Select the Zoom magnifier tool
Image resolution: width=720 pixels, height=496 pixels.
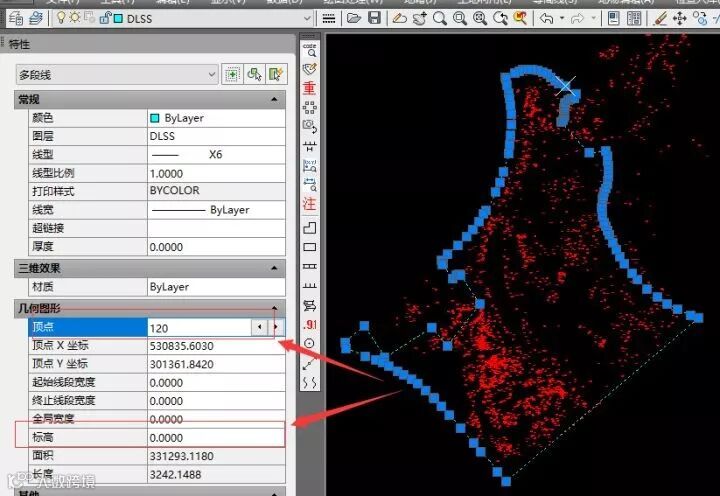(440, 18)
